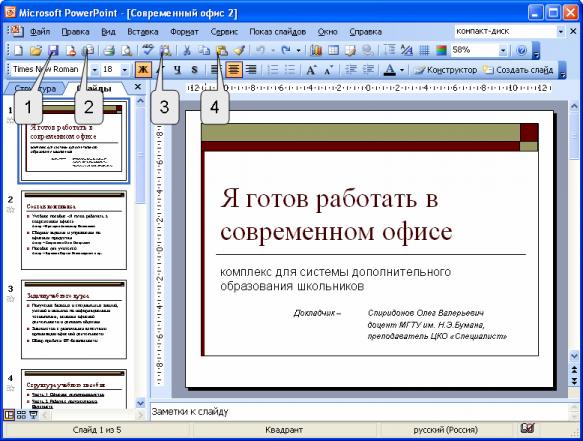Open Formatting toolbar options arrow
Viewport: 583px width, 441px height.
[x=563, y=70]
